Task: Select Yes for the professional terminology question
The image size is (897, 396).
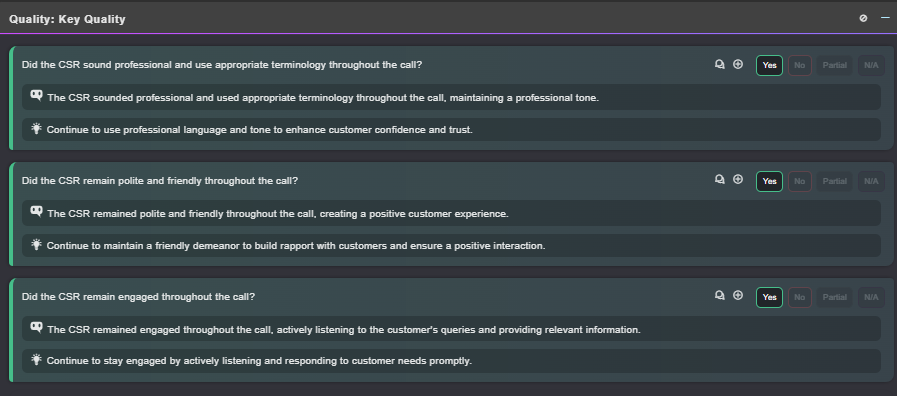Action: click(x=769, y=65)
